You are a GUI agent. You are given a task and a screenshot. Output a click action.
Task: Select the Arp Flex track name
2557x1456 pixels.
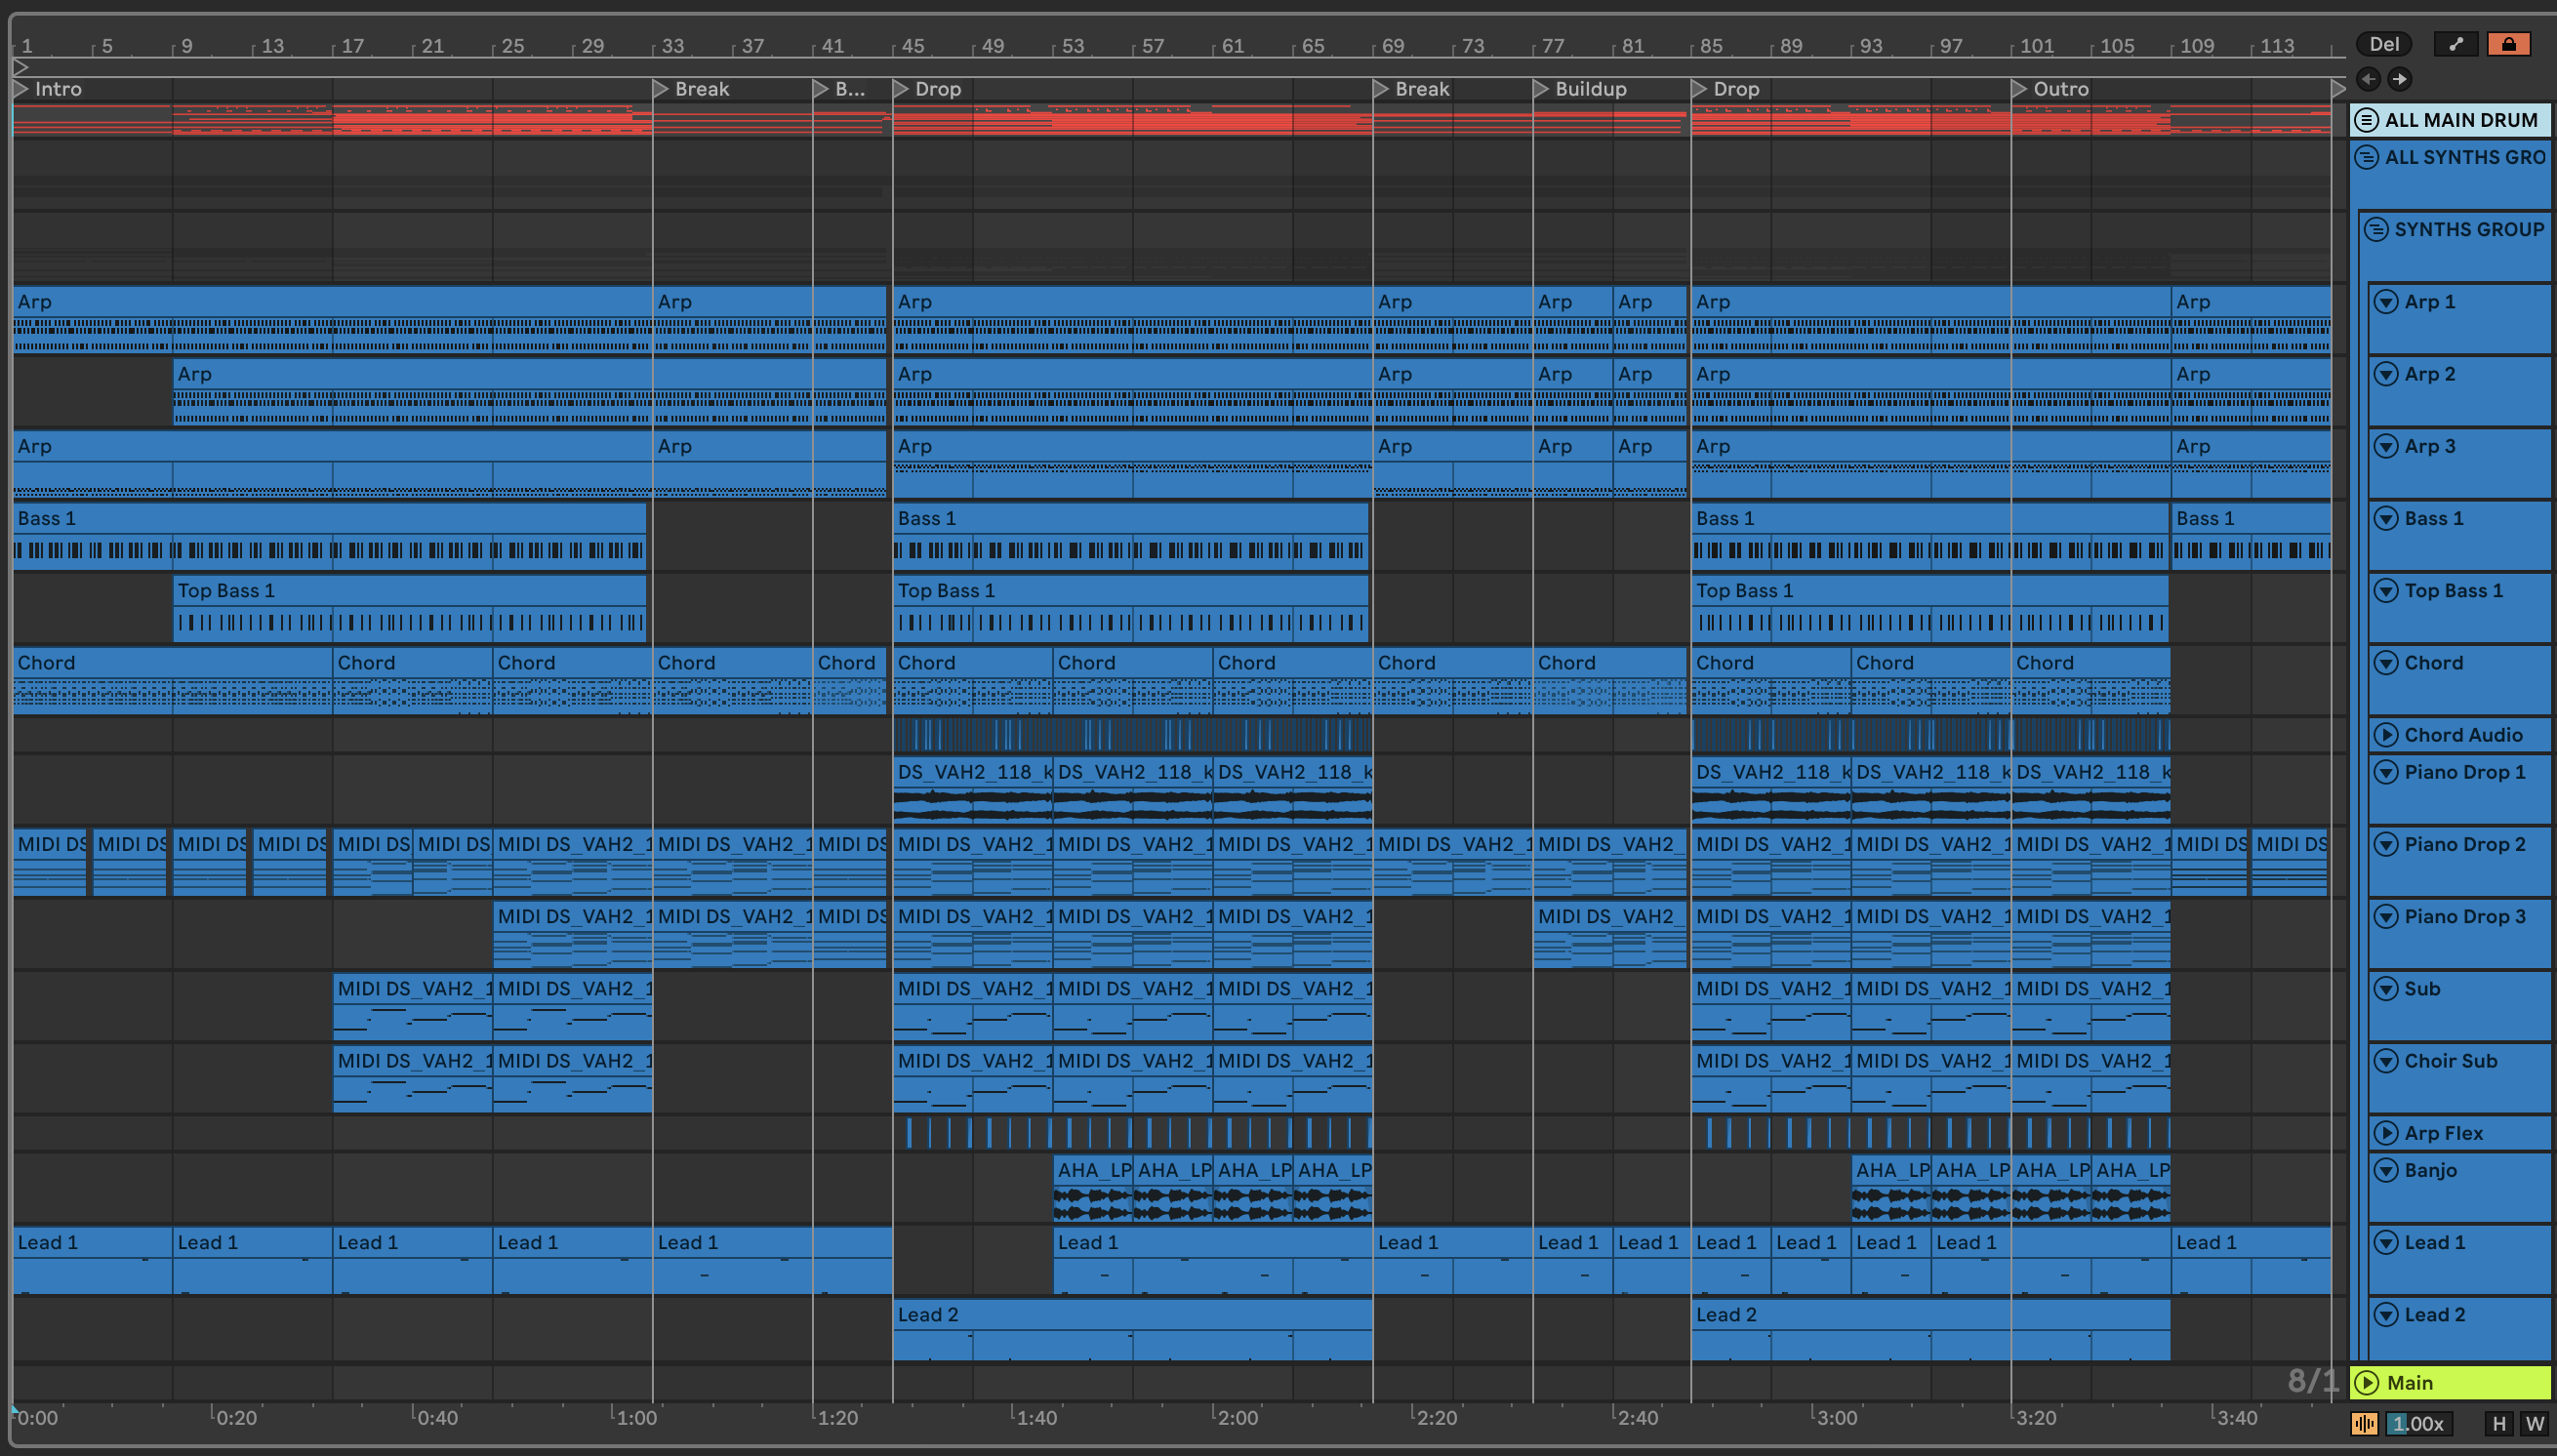click(2443, 1133)
